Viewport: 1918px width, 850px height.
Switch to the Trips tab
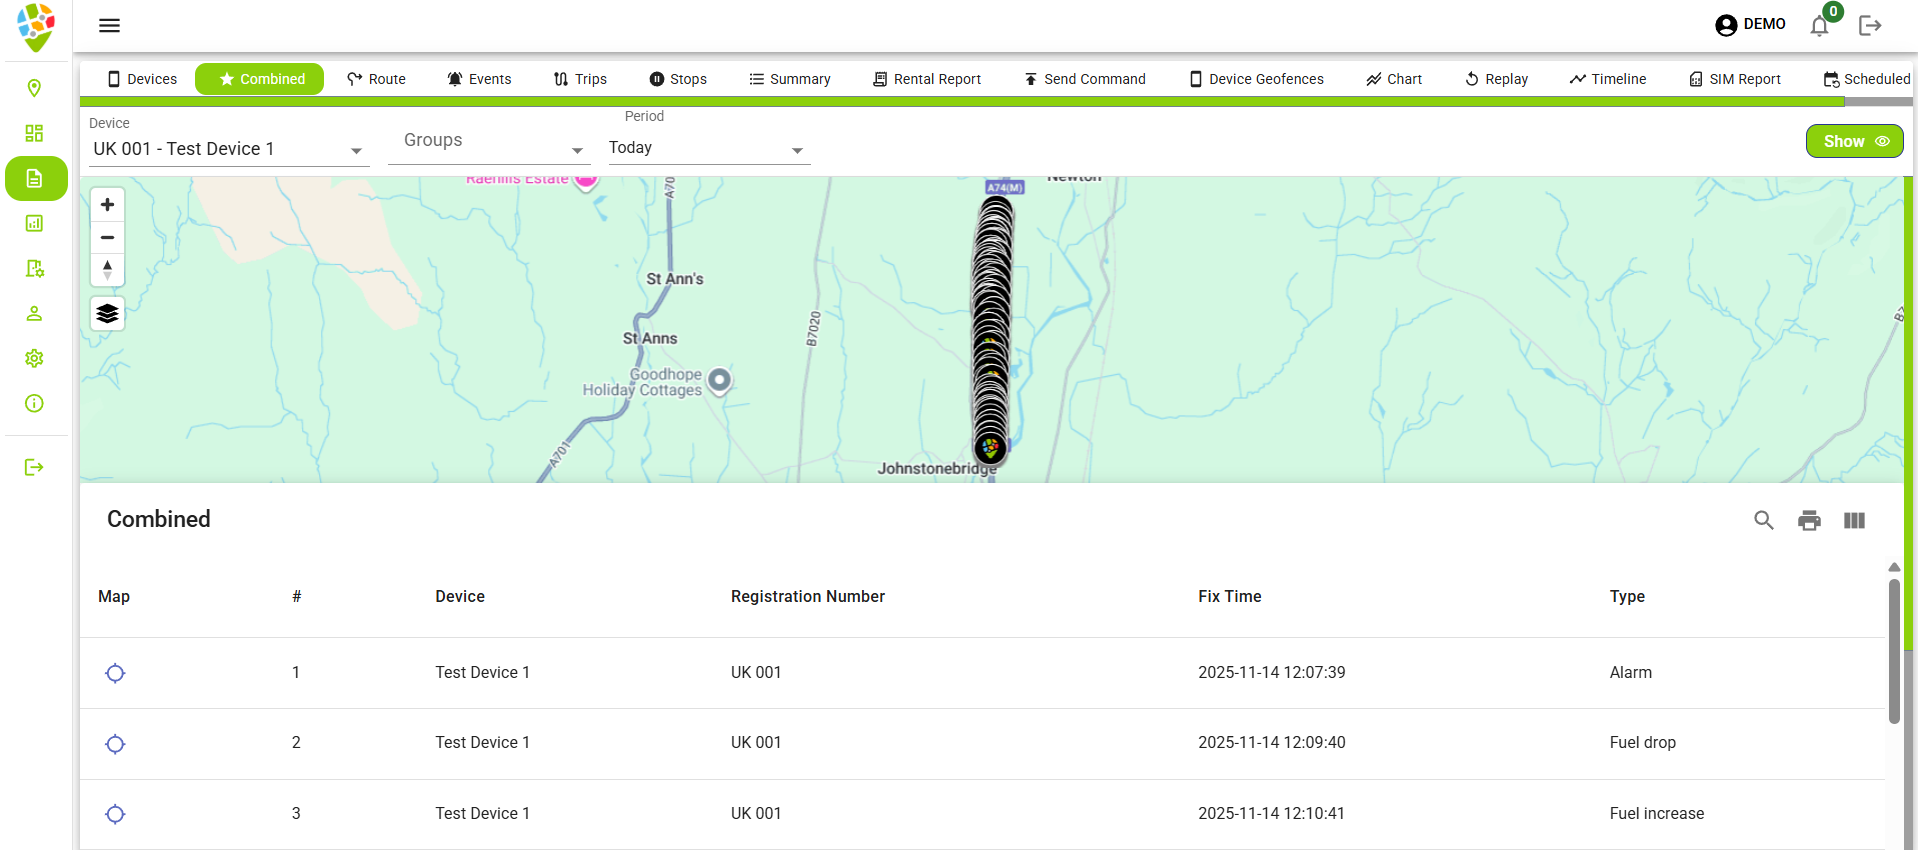click(580, 79)
